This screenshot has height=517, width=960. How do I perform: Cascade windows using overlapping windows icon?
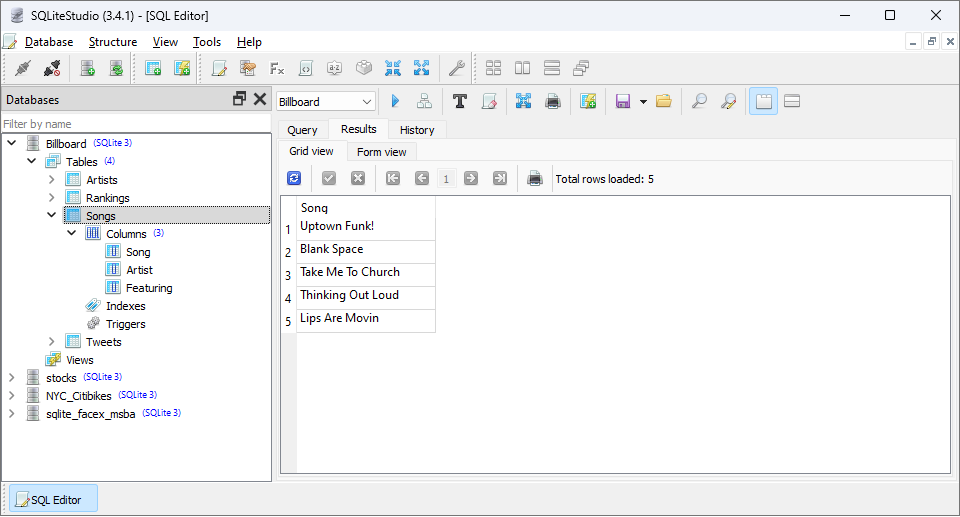coord(580,68)
